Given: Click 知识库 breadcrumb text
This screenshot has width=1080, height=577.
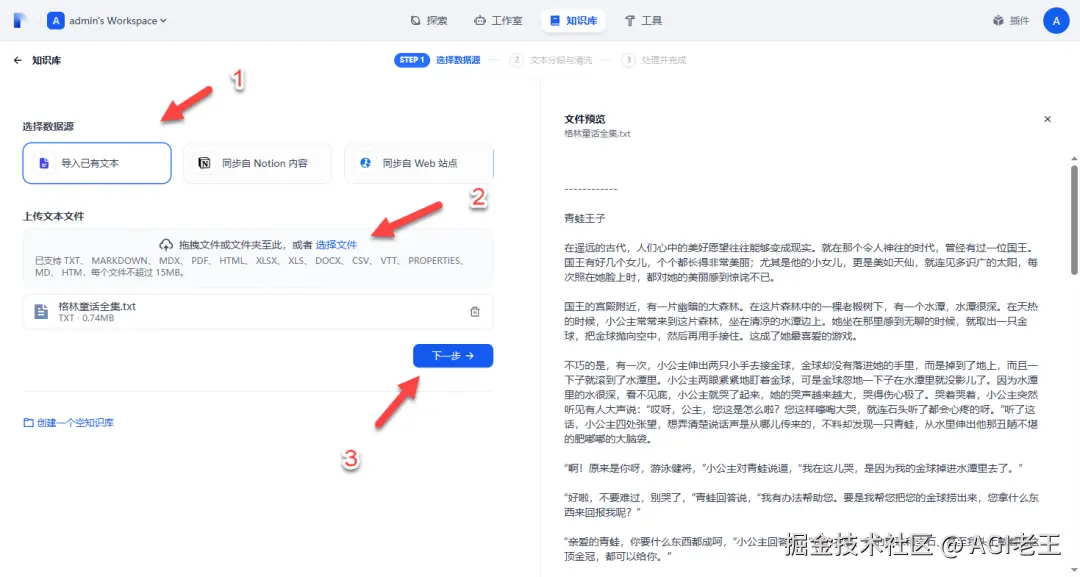Looking at the screenshot, I should pyautogui.click(x=46, y=61).
